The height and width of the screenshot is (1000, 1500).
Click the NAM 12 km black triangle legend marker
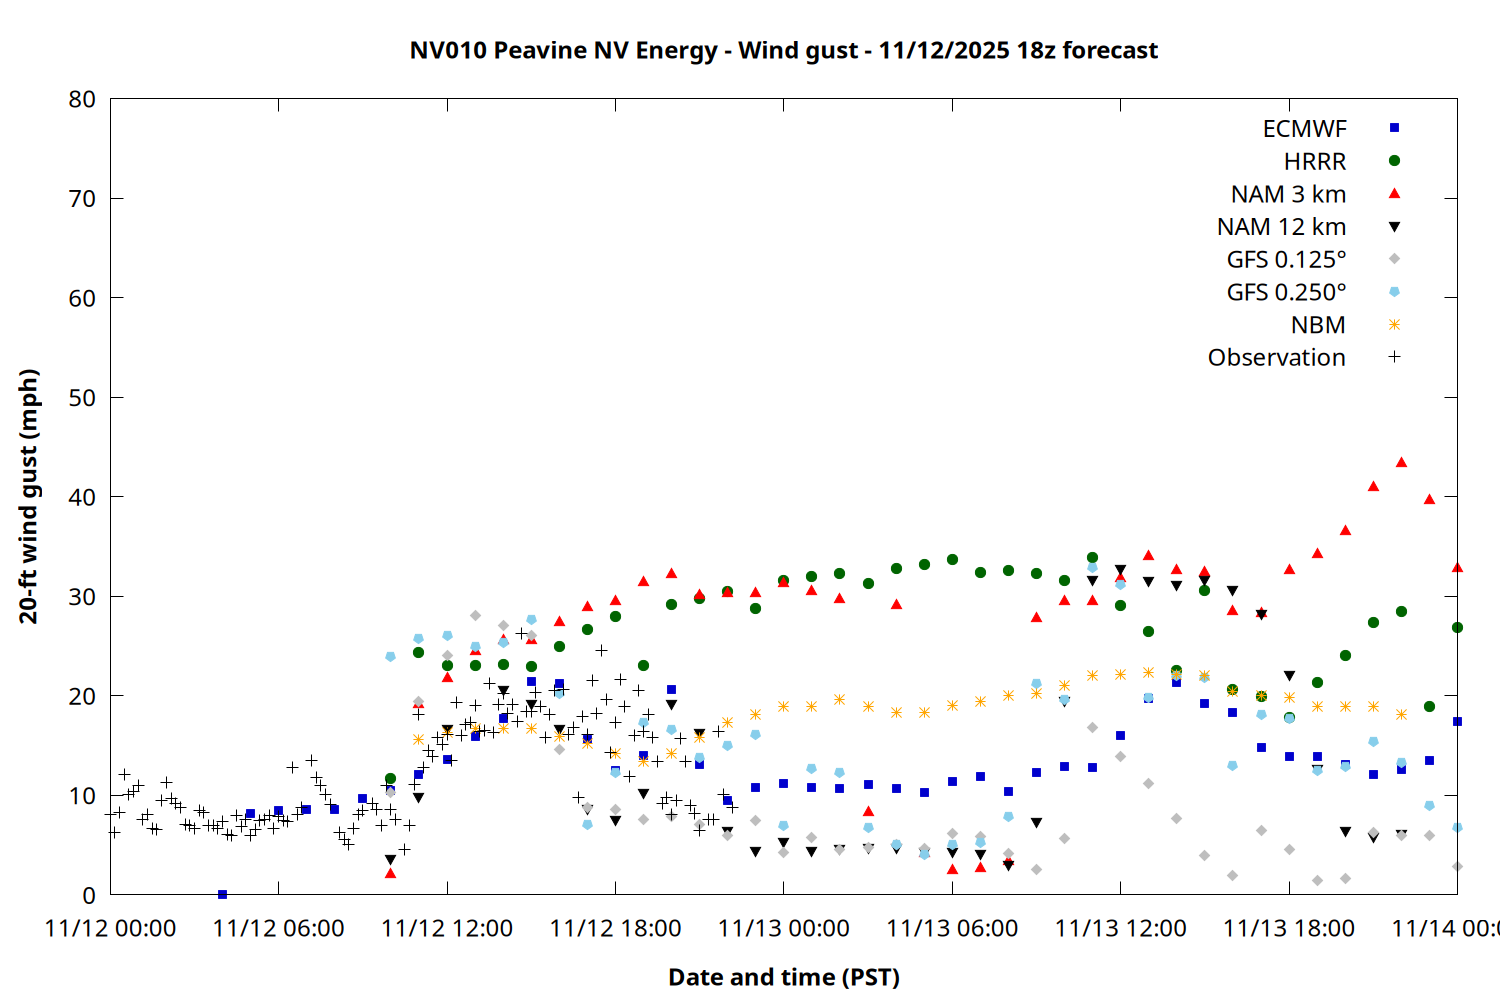1394,227
